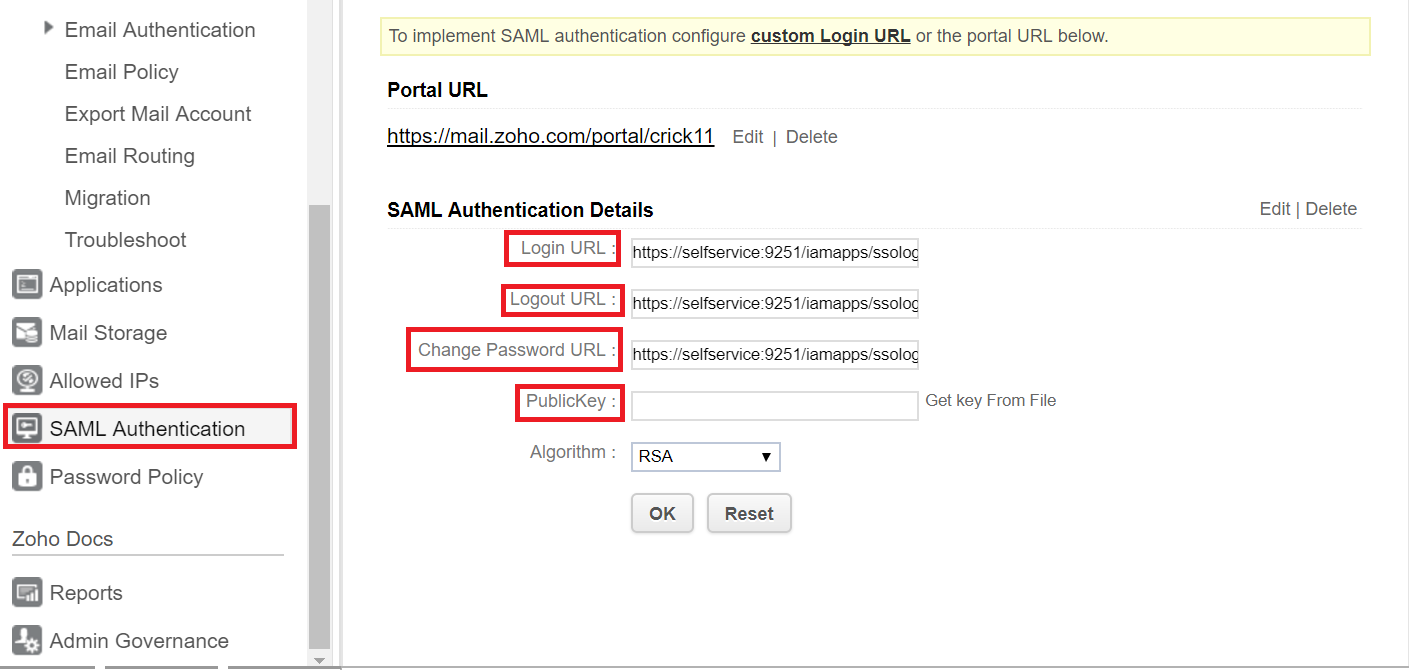Open the Troubleshoot sidebar item
Image resolution: width=1409 pixels, height=670 pixels.
[125, 240]
